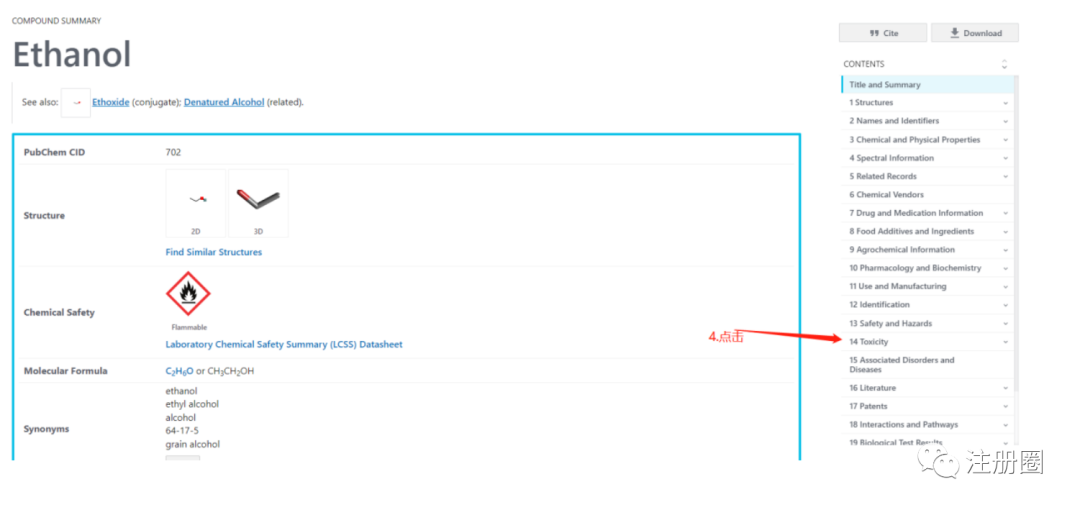Expand the Structures chevron
Screen dimensions: 1080x510
(1006, 103)
